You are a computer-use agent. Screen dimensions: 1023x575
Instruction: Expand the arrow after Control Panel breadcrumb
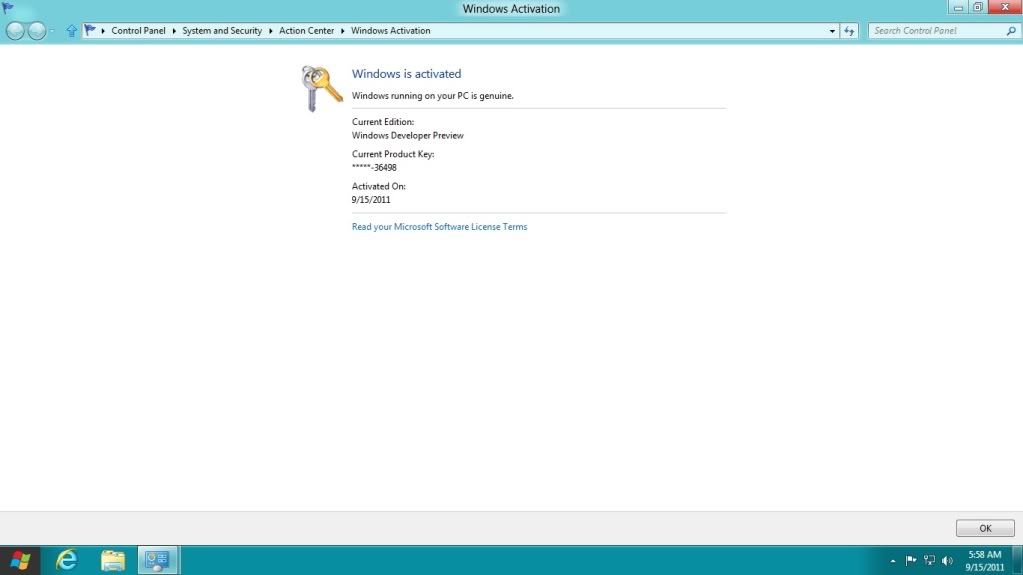click(x=174, y=31)
